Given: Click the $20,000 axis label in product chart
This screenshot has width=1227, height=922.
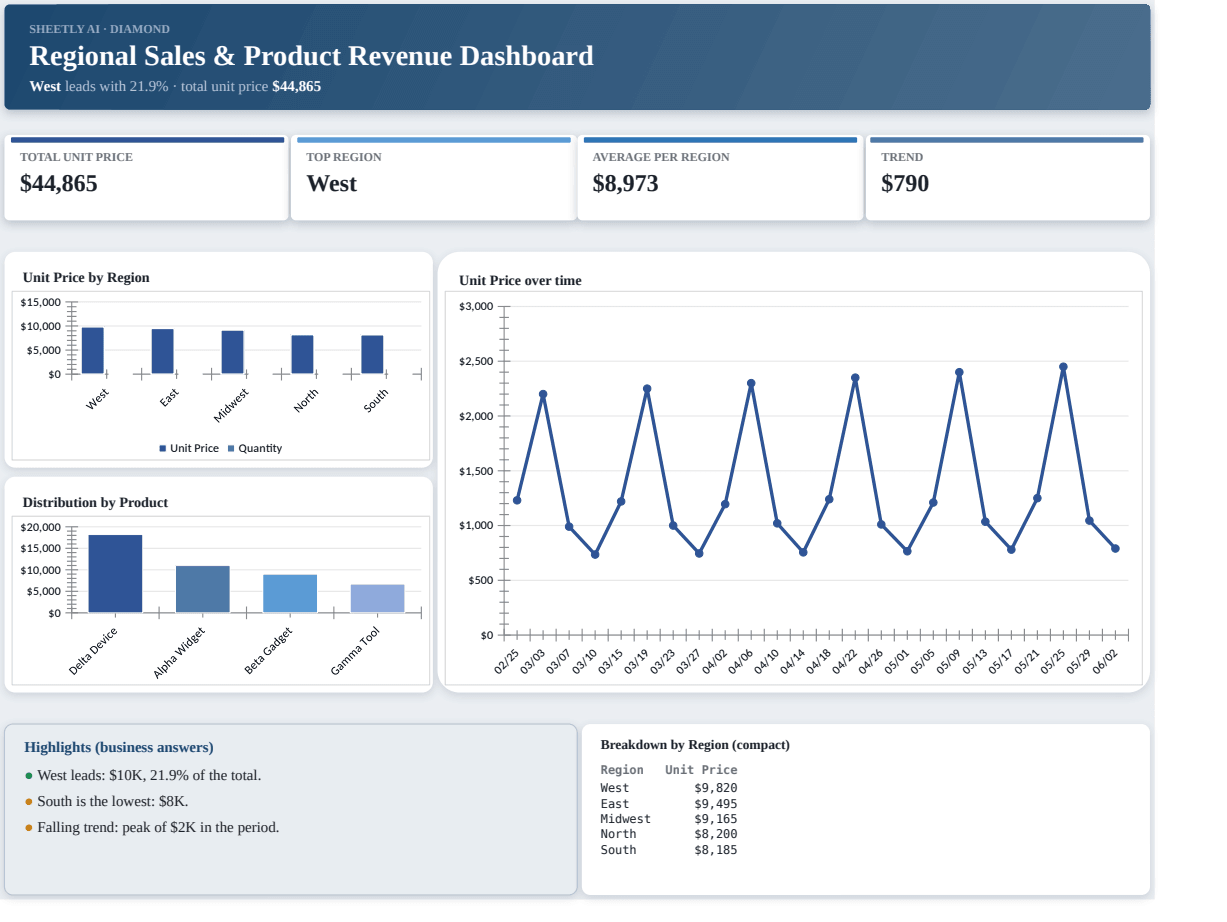Looking at the screenshot, I should pyautogui.click(x=40, y=527).
